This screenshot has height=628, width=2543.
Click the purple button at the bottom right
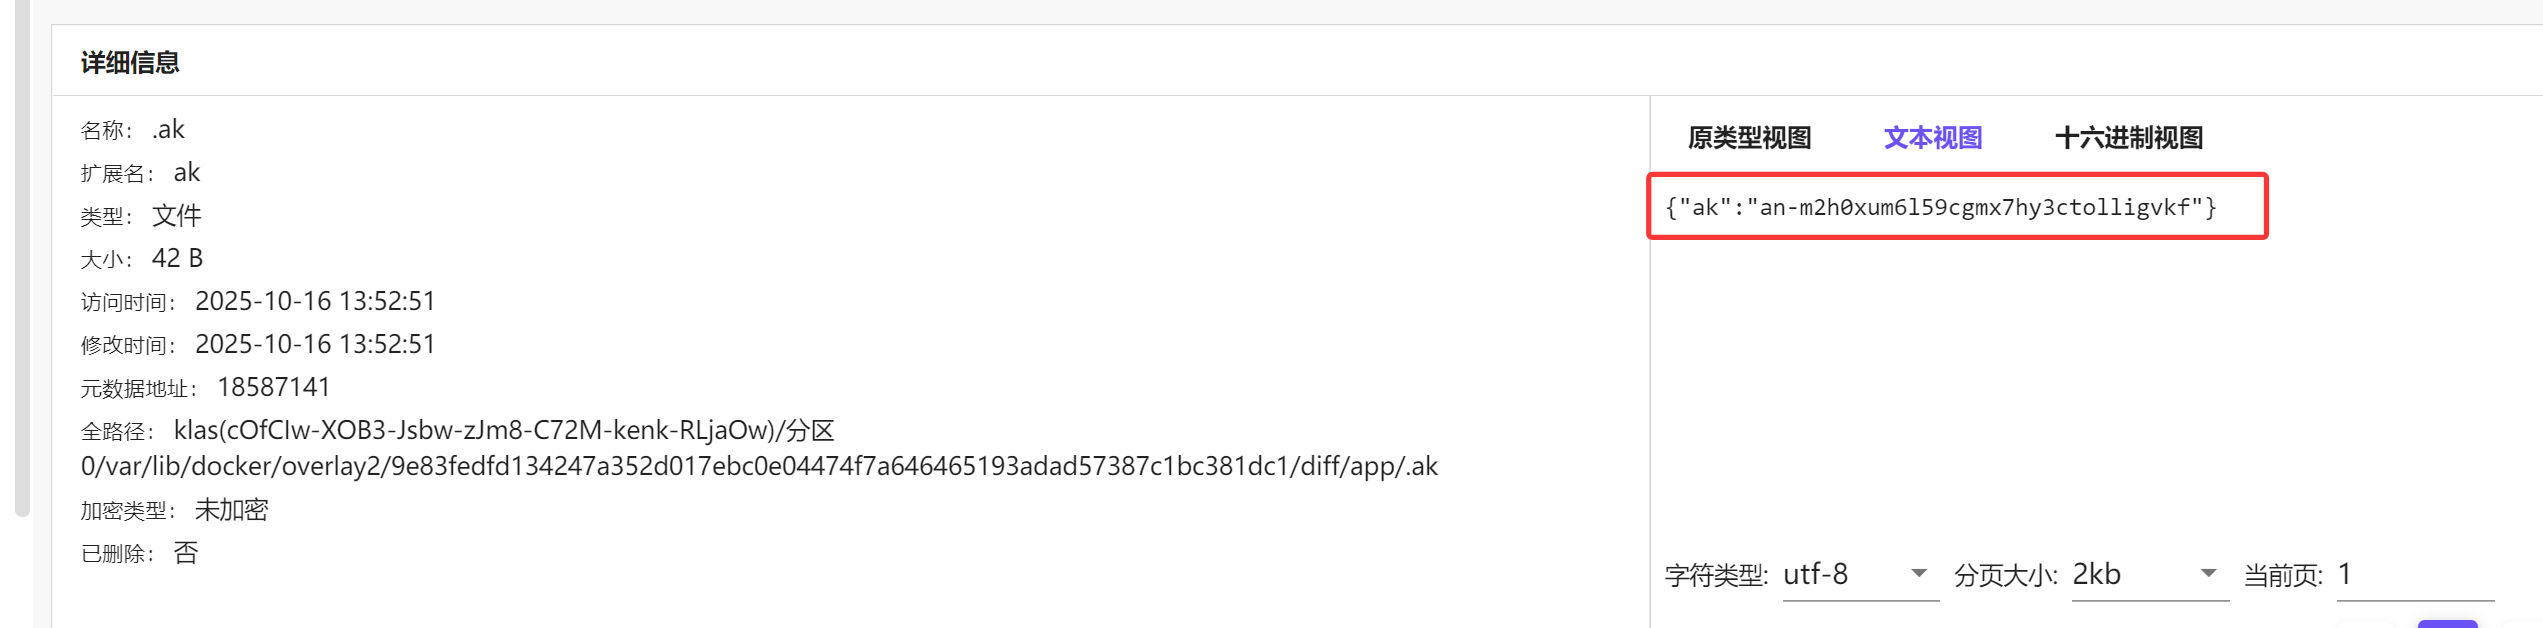pos(2447,623)
